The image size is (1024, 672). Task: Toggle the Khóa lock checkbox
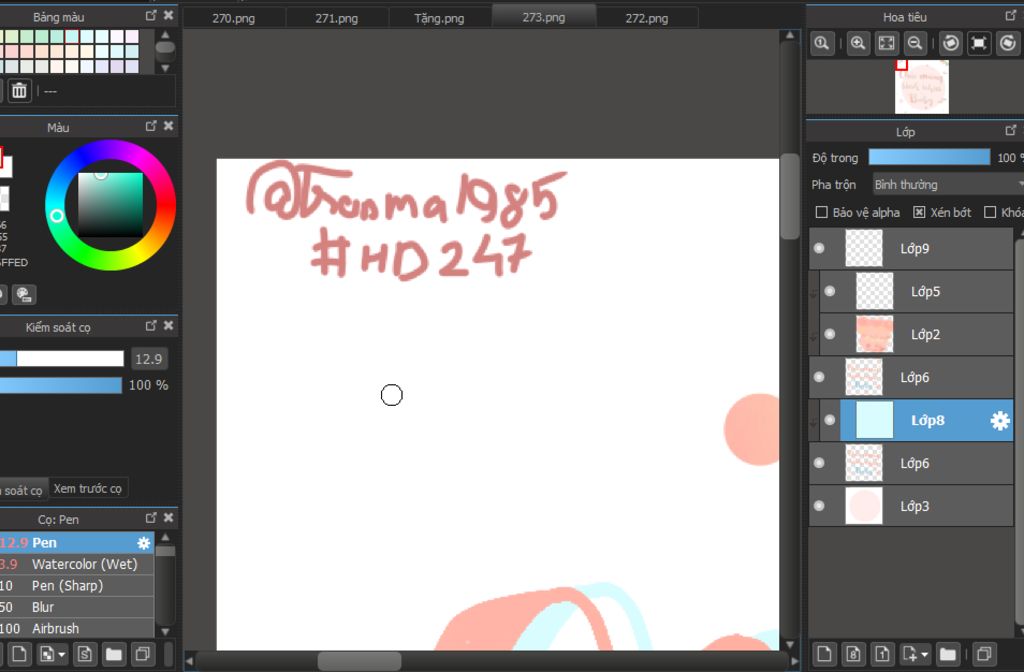(990, 212)
